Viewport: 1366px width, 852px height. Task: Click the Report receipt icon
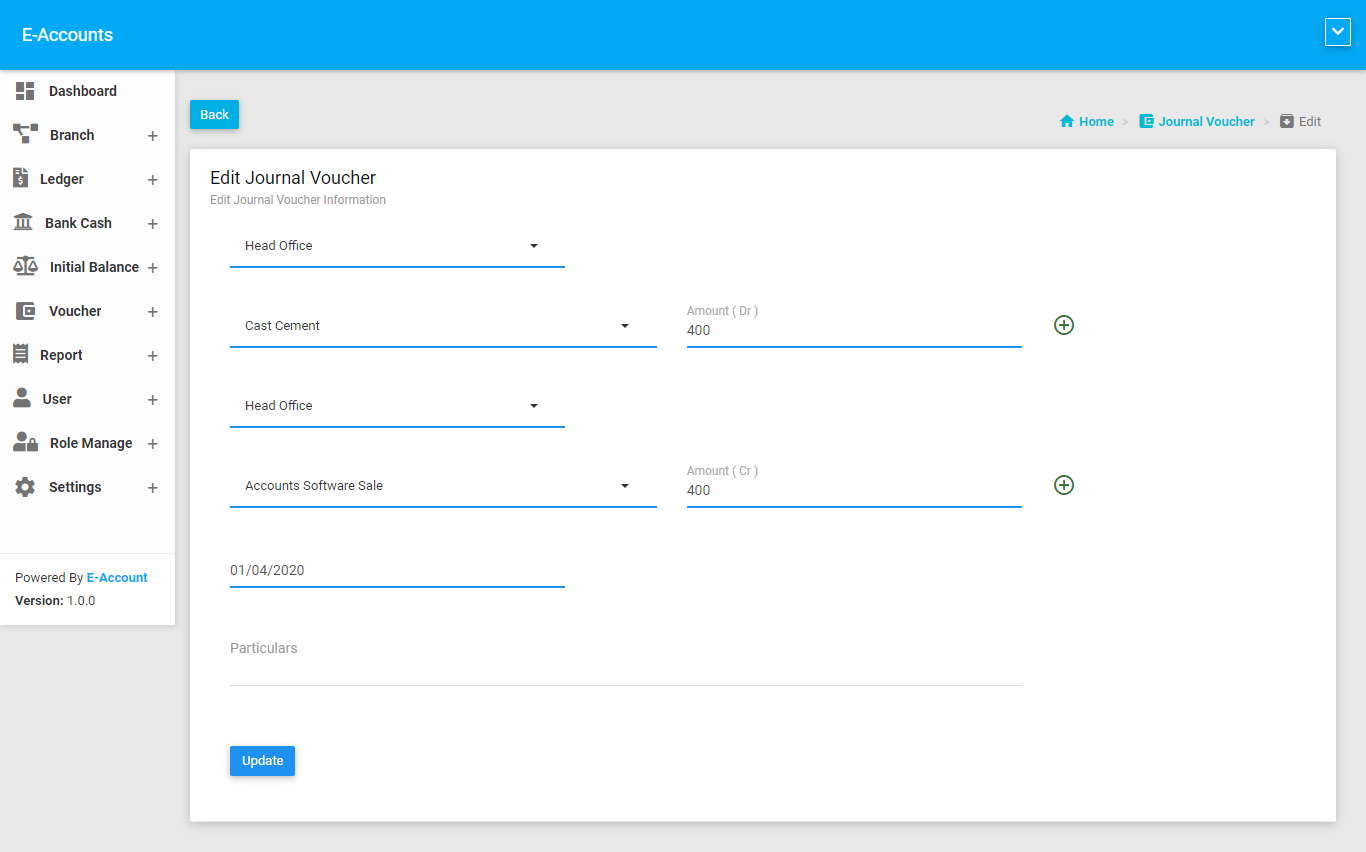[x=20, y=354]
